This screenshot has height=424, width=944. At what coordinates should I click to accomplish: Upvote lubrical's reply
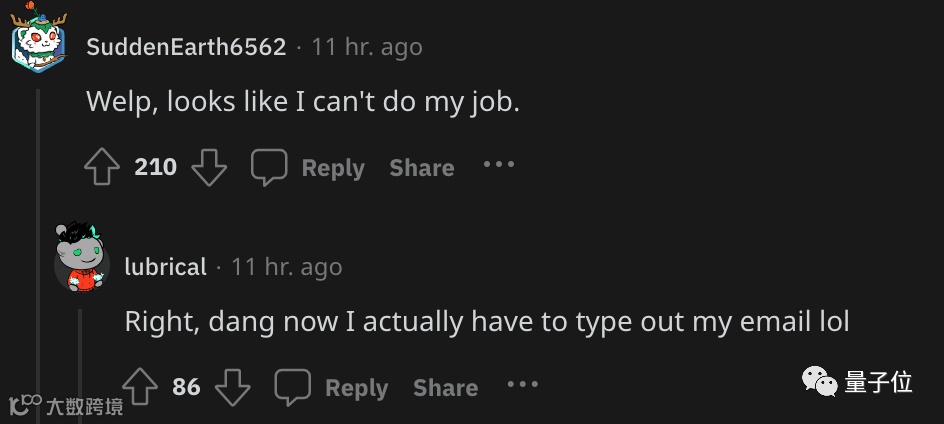tap(140, 387)
